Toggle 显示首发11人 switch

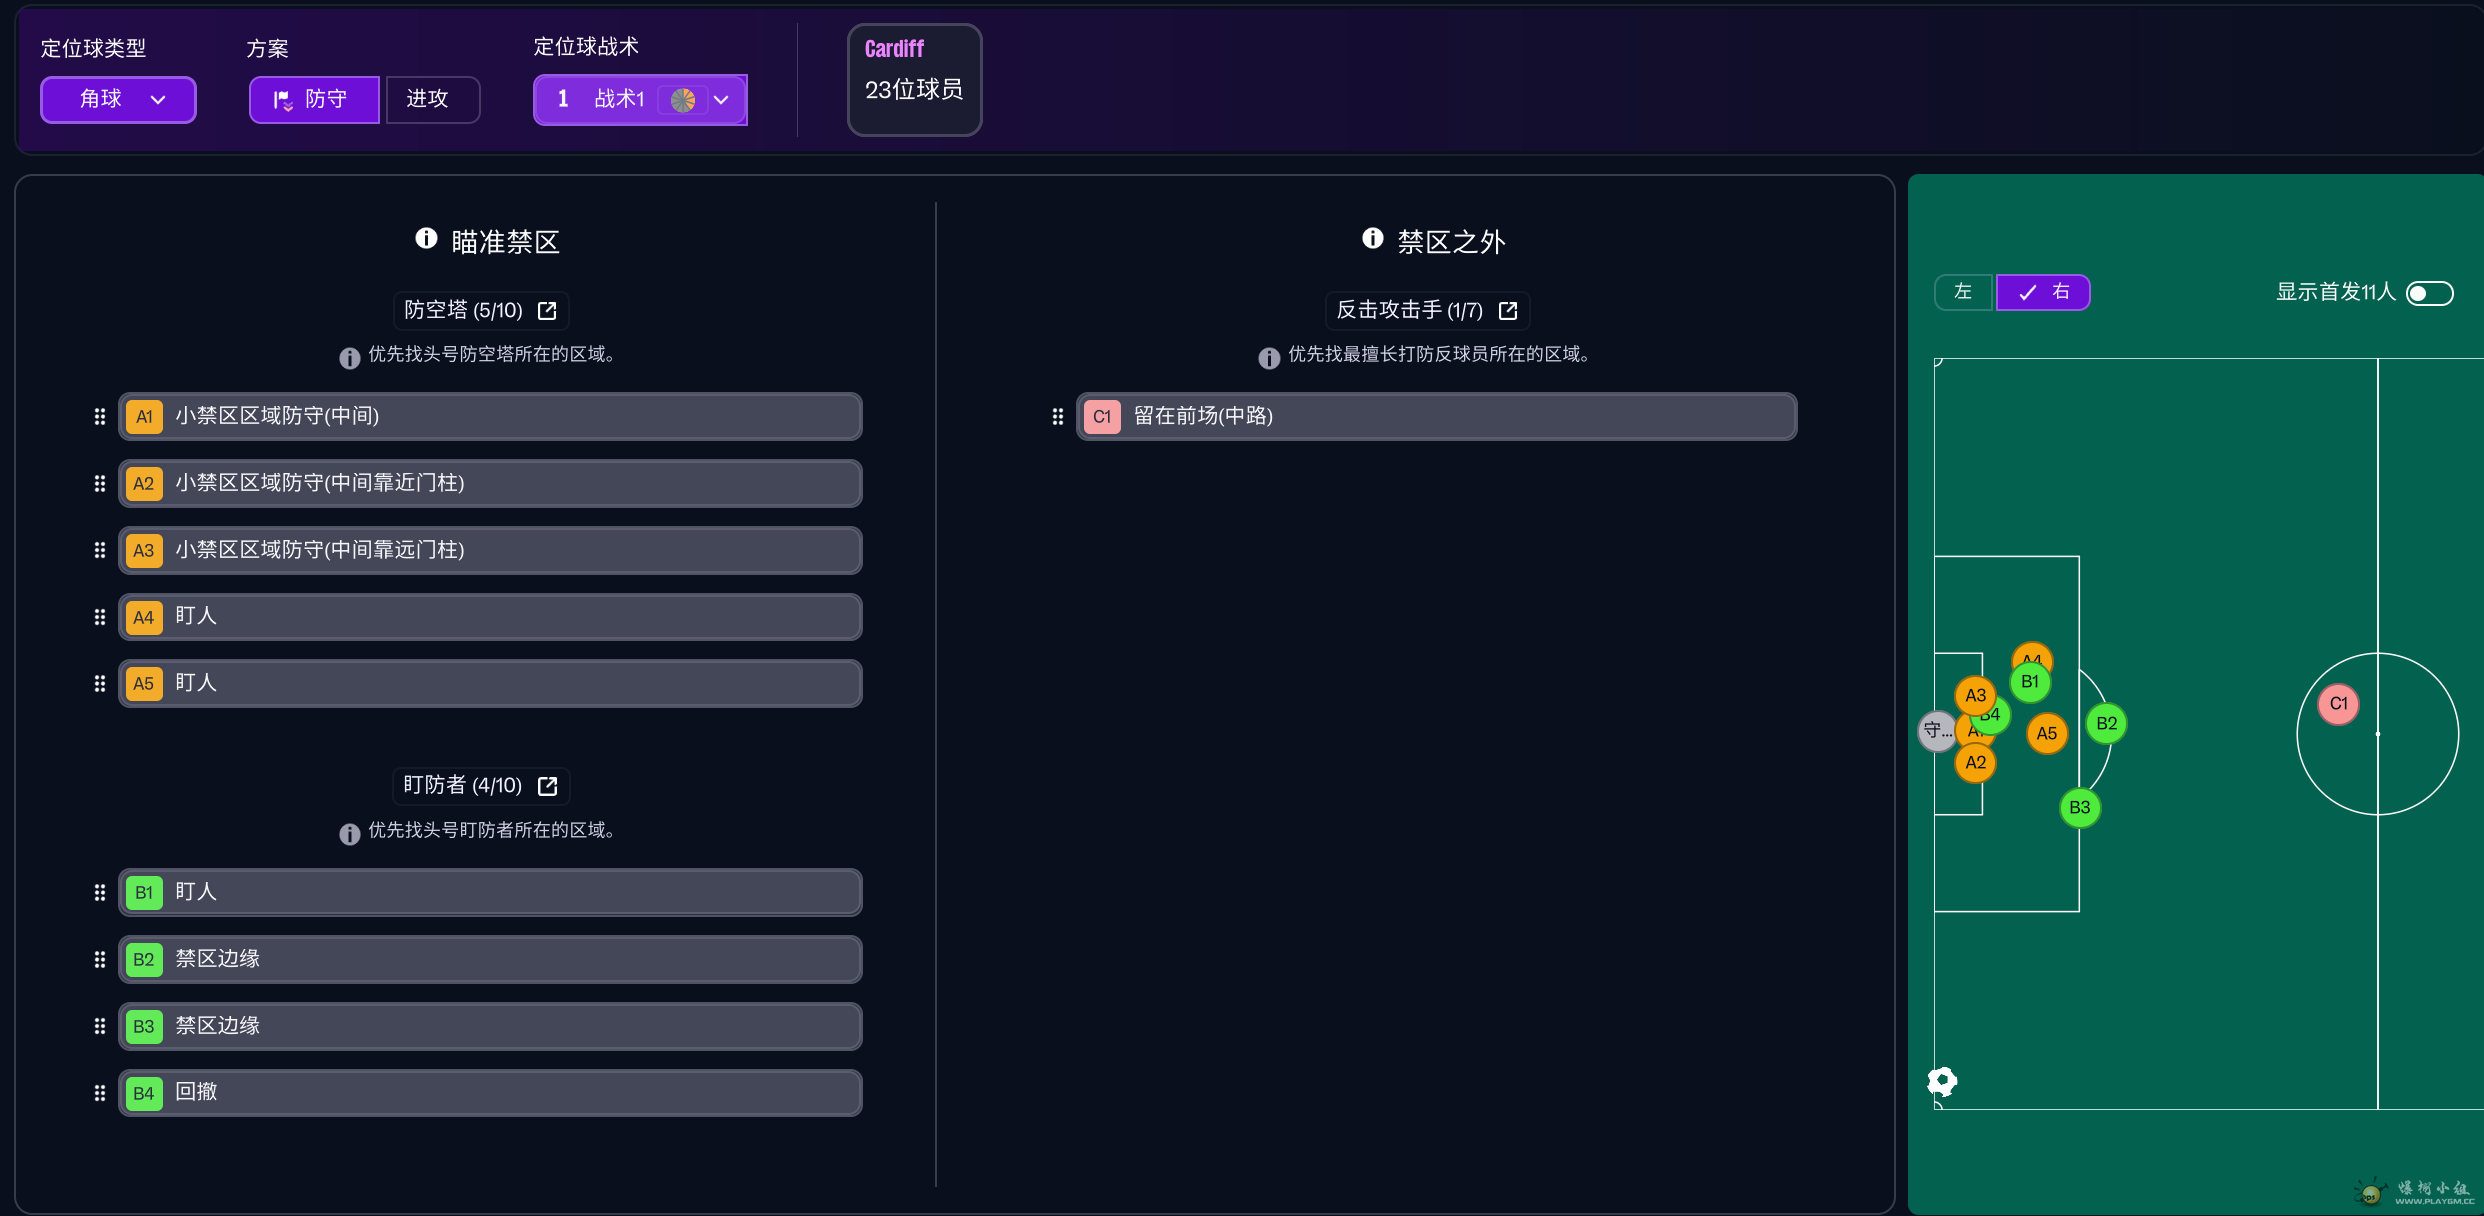[2430, 293]
